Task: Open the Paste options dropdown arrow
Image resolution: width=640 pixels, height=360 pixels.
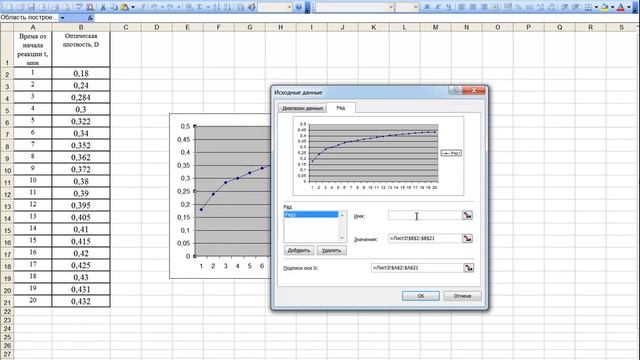Action: [133, 7]
